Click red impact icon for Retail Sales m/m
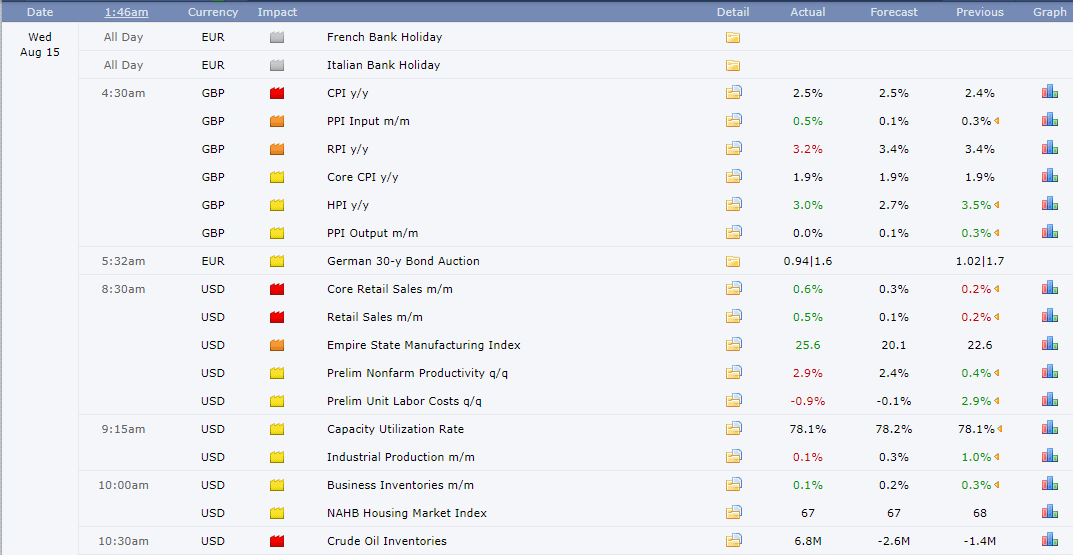 [277, 317]
